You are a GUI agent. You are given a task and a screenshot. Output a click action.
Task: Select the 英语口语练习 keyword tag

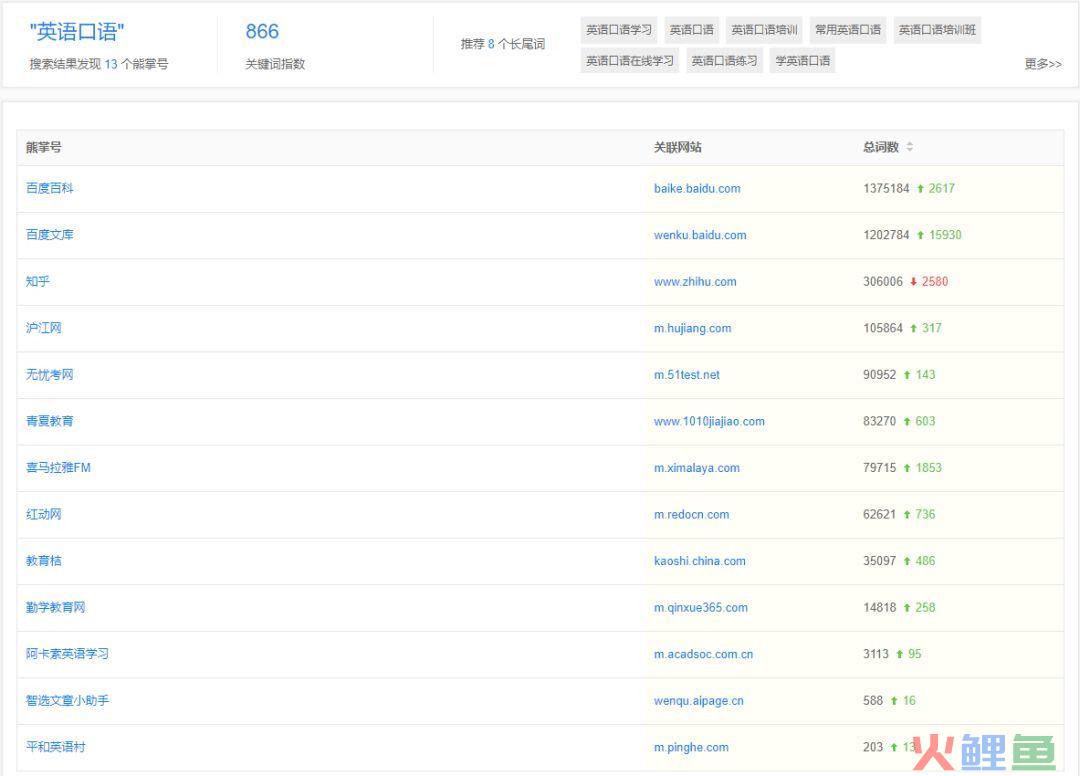pos(724,61)
